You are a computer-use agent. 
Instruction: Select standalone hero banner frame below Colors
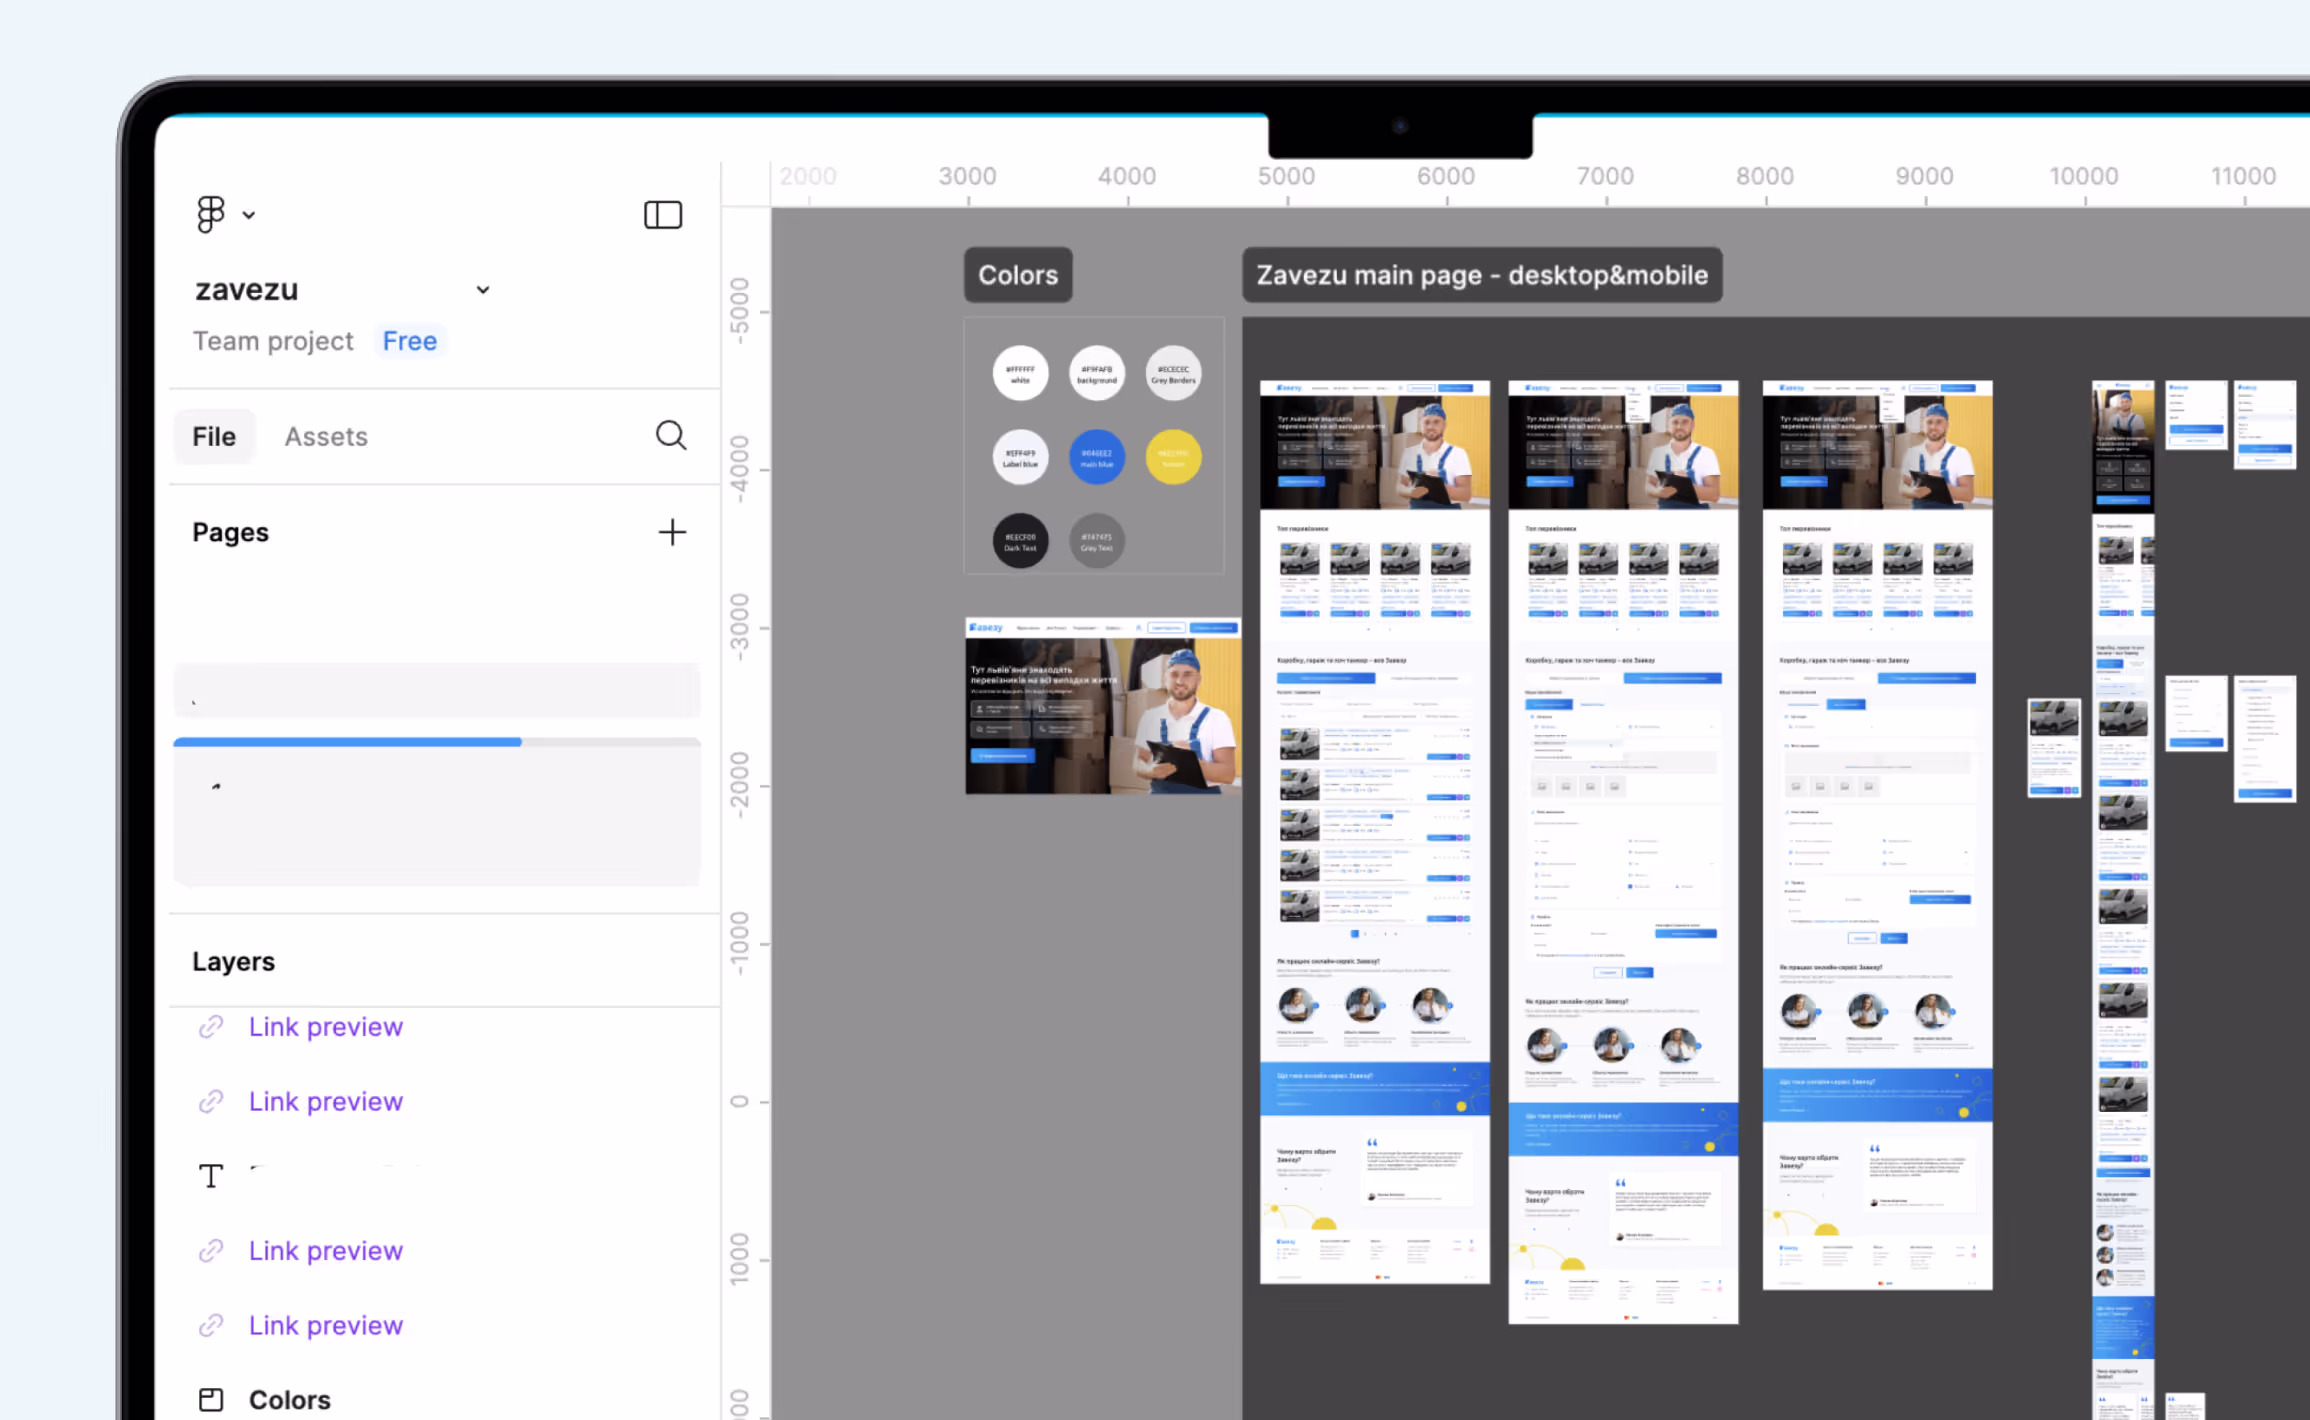tap(1103, 706)
